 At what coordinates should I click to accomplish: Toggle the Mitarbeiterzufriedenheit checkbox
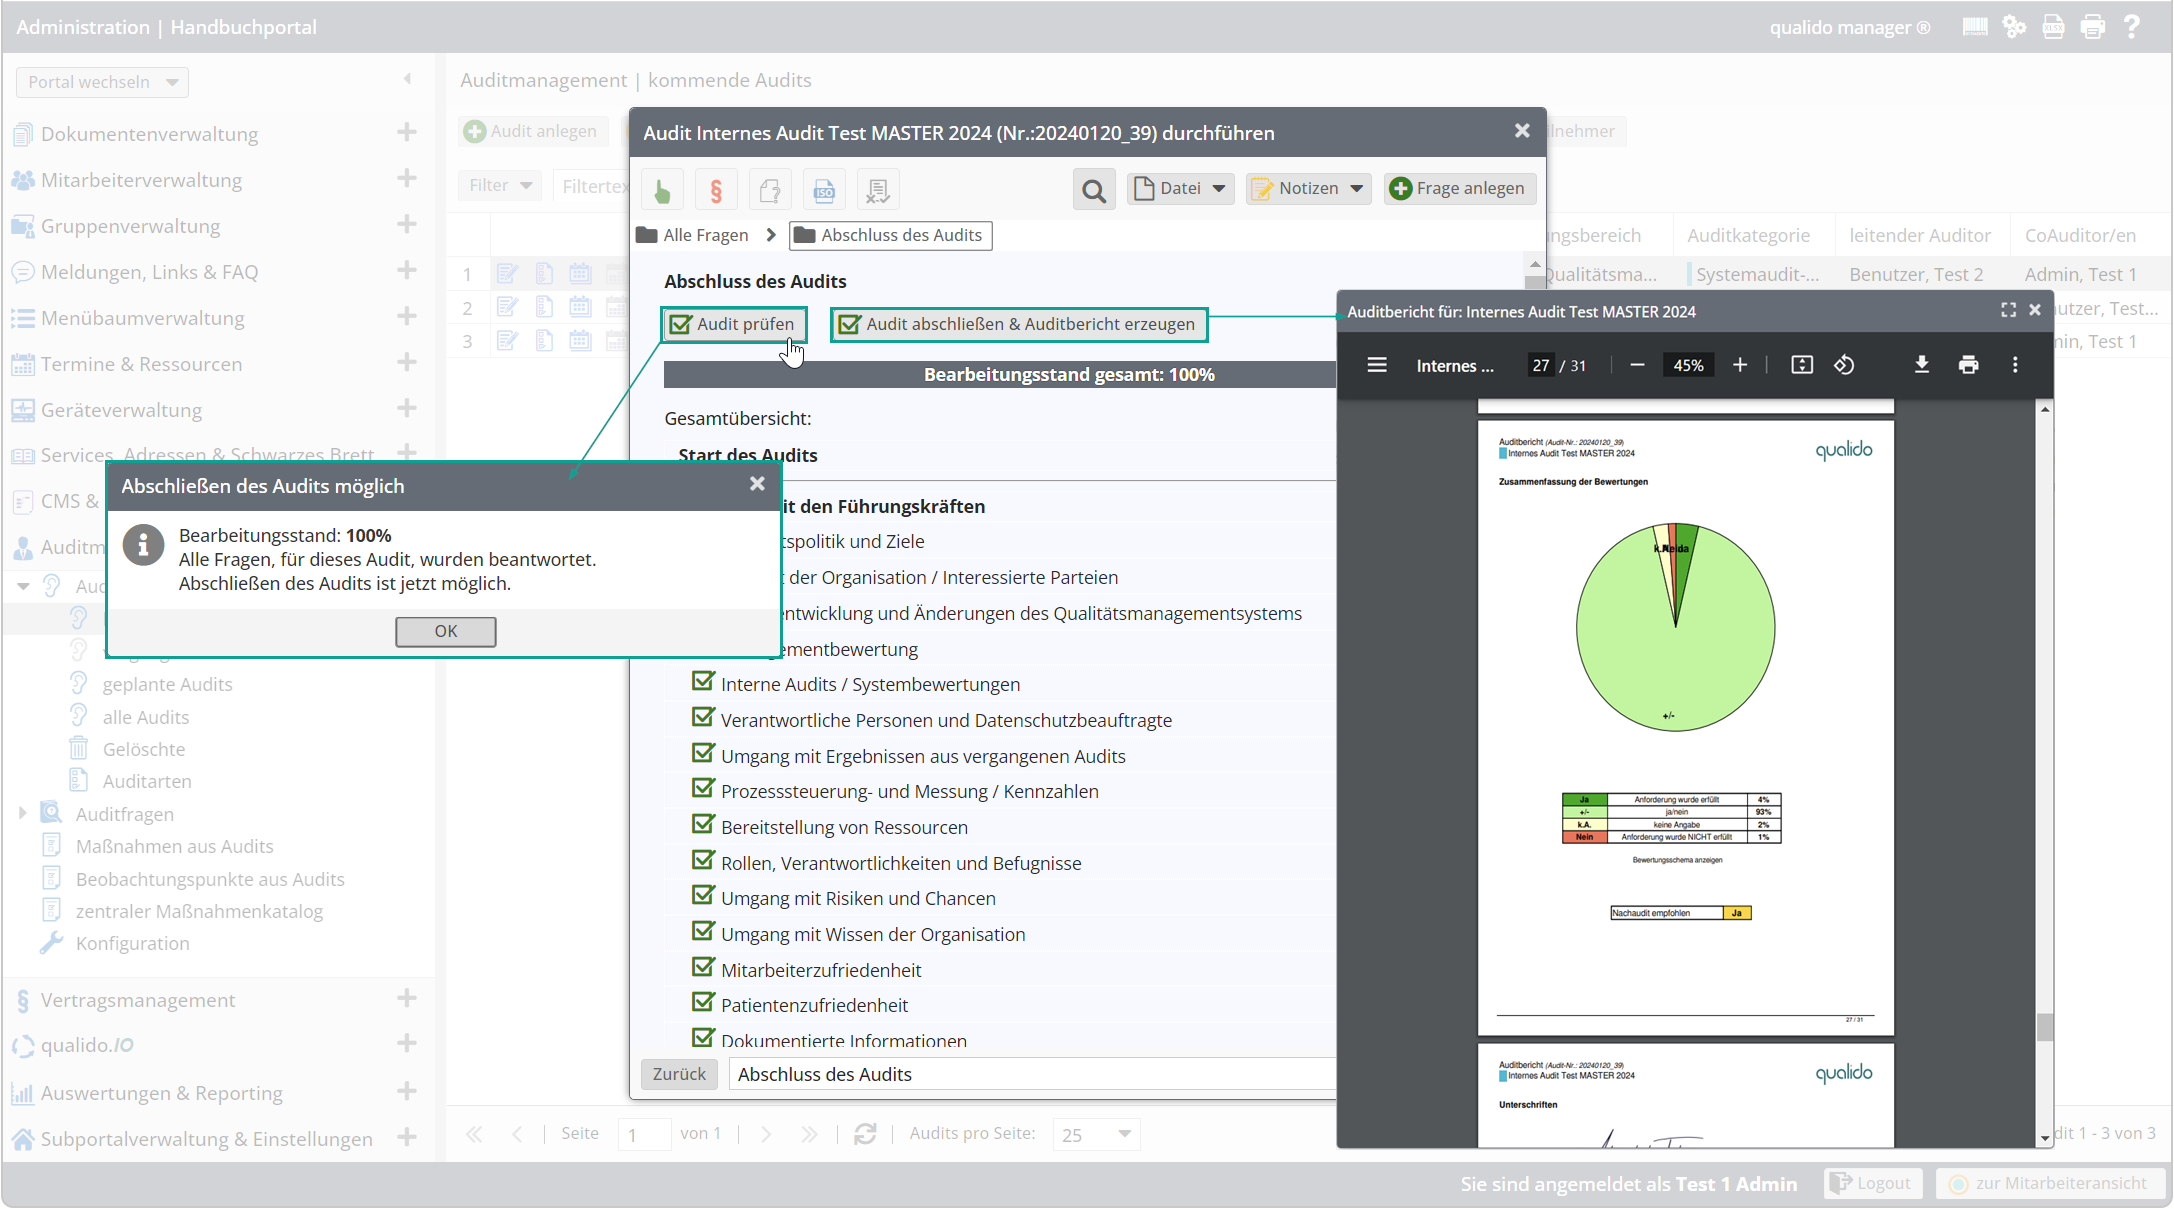tap(703, 968)
